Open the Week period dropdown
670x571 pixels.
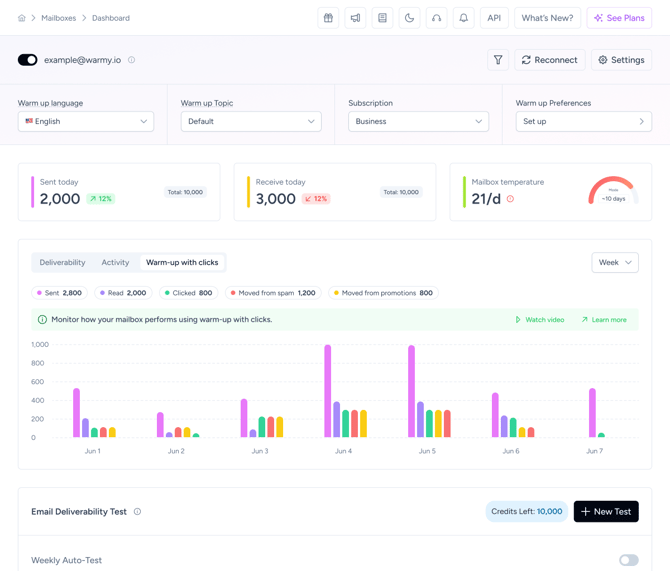pyautogui.click(x=614, y=263)
